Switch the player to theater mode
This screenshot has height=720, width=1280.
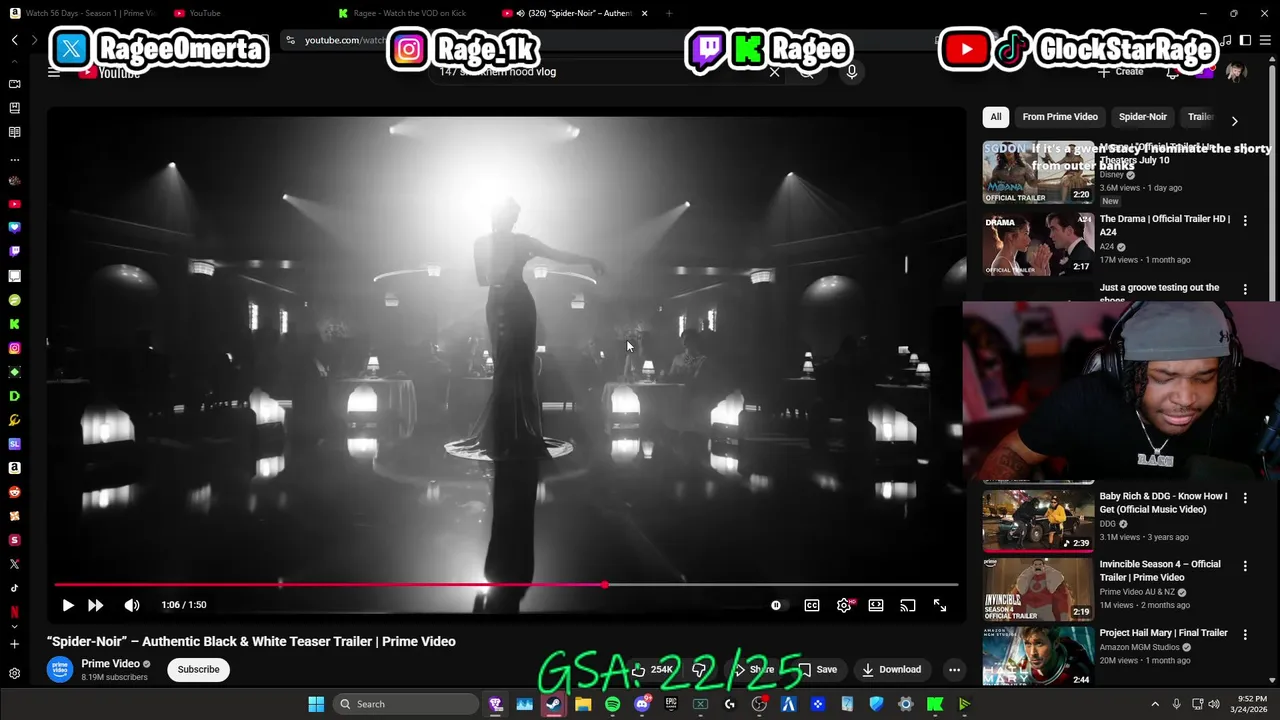coord(876,605)
